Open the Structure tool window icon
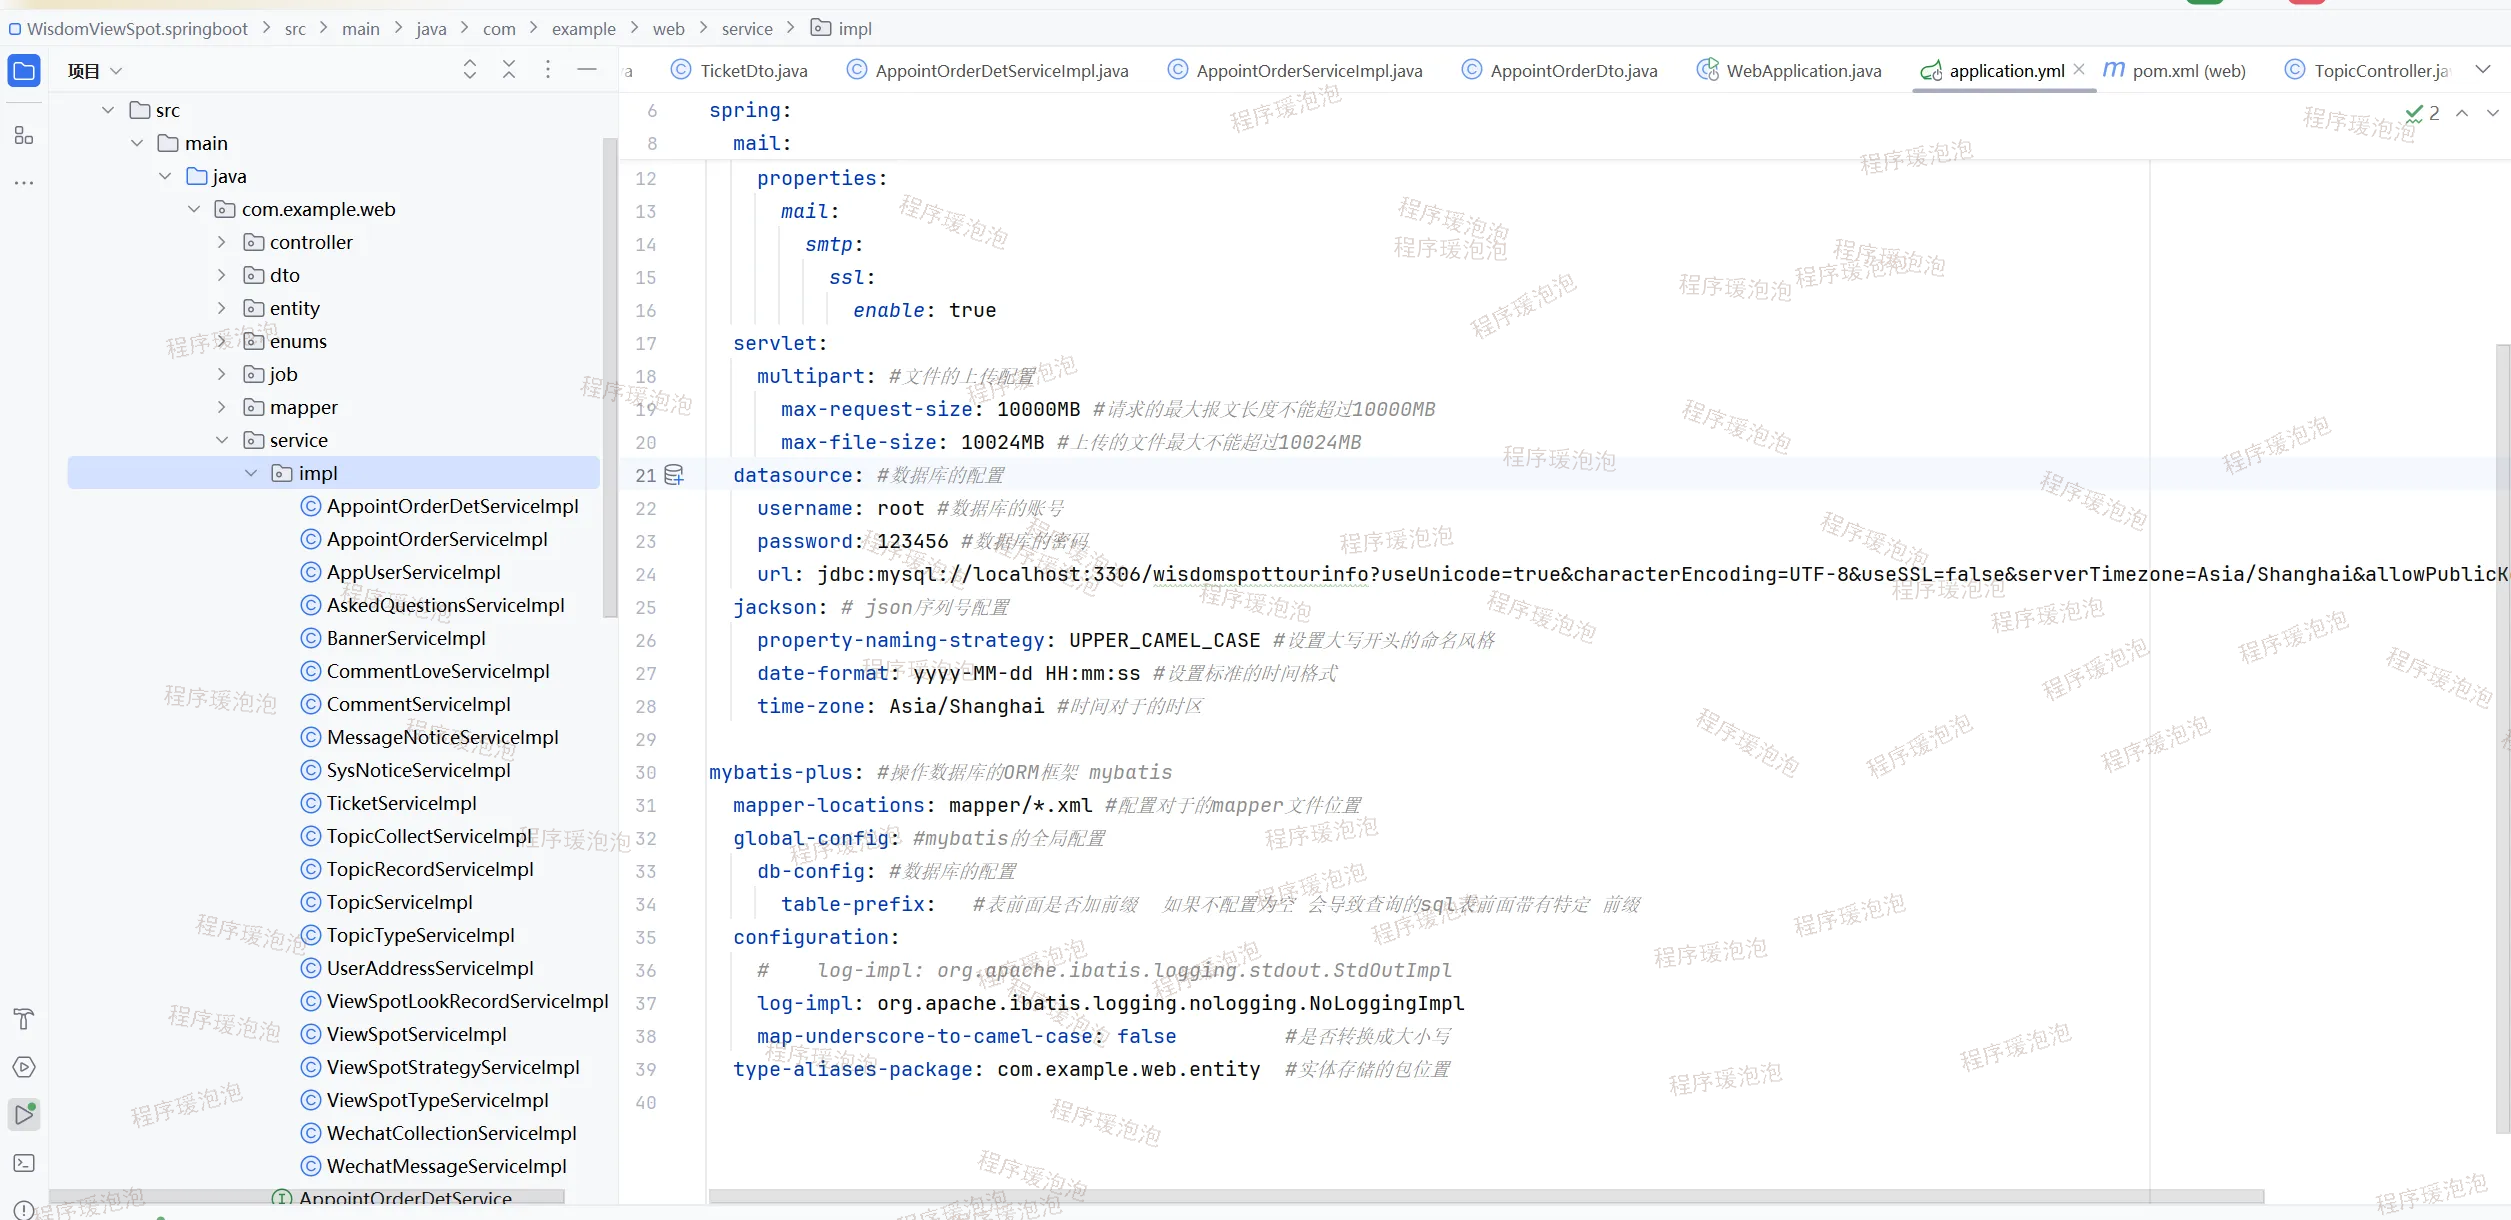Screen dimensions: 2511x1220 24,135
